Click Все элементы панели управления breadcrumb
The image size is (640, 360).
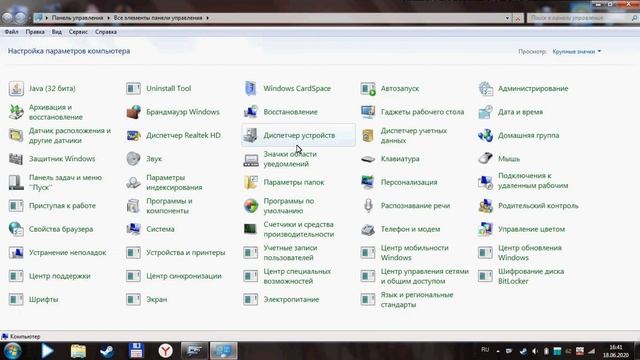pyautogui.click(x=158, y=18)
